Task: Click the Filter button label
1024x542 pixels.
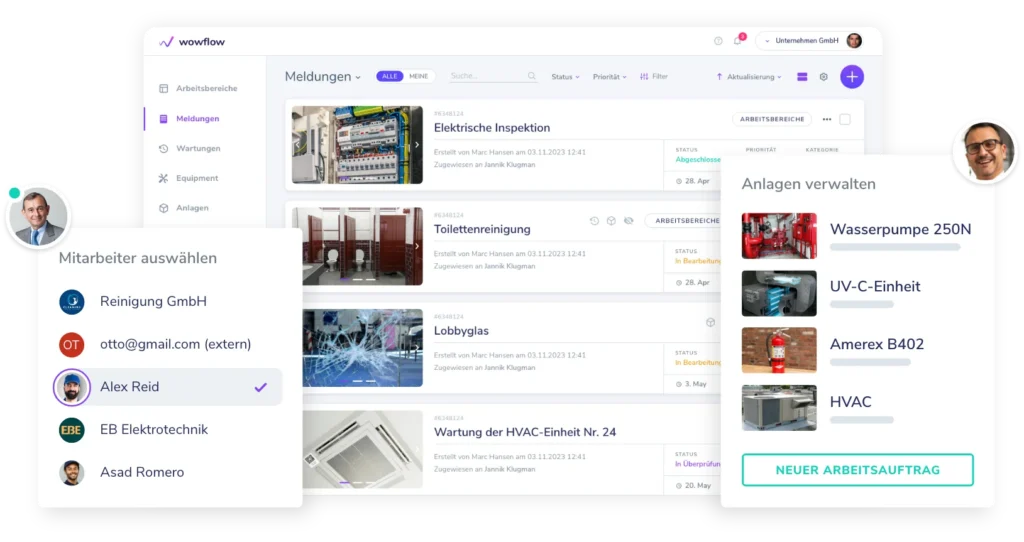Action: coord(660,76)
